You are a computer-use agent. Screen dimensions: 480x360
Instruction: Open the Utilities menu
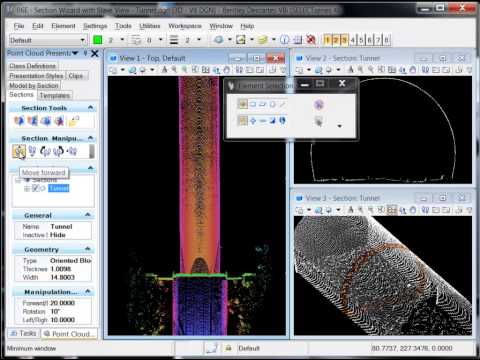click(150, 26)
